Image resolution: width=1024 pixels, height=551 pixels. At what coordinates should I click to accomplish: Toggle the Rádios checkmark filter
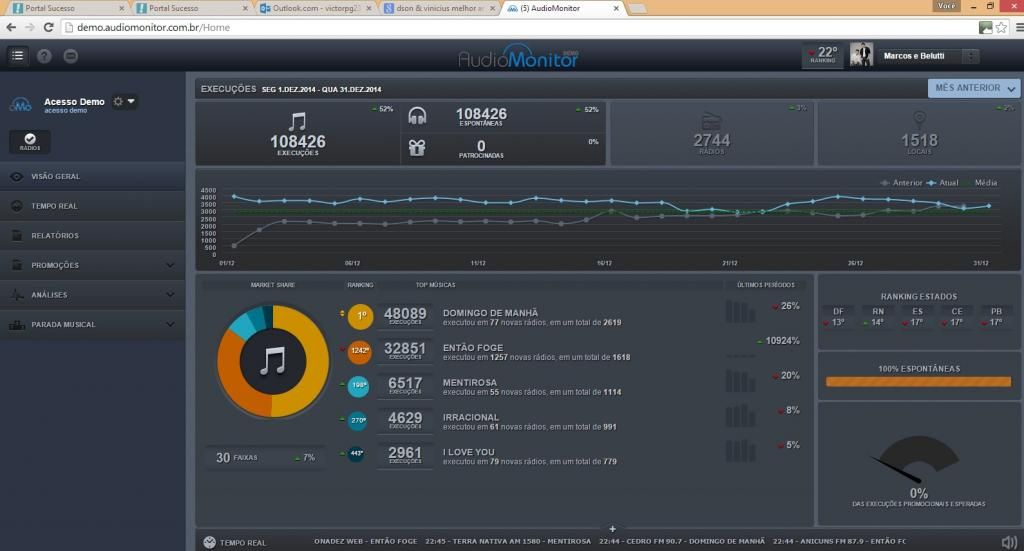[30, 142]
